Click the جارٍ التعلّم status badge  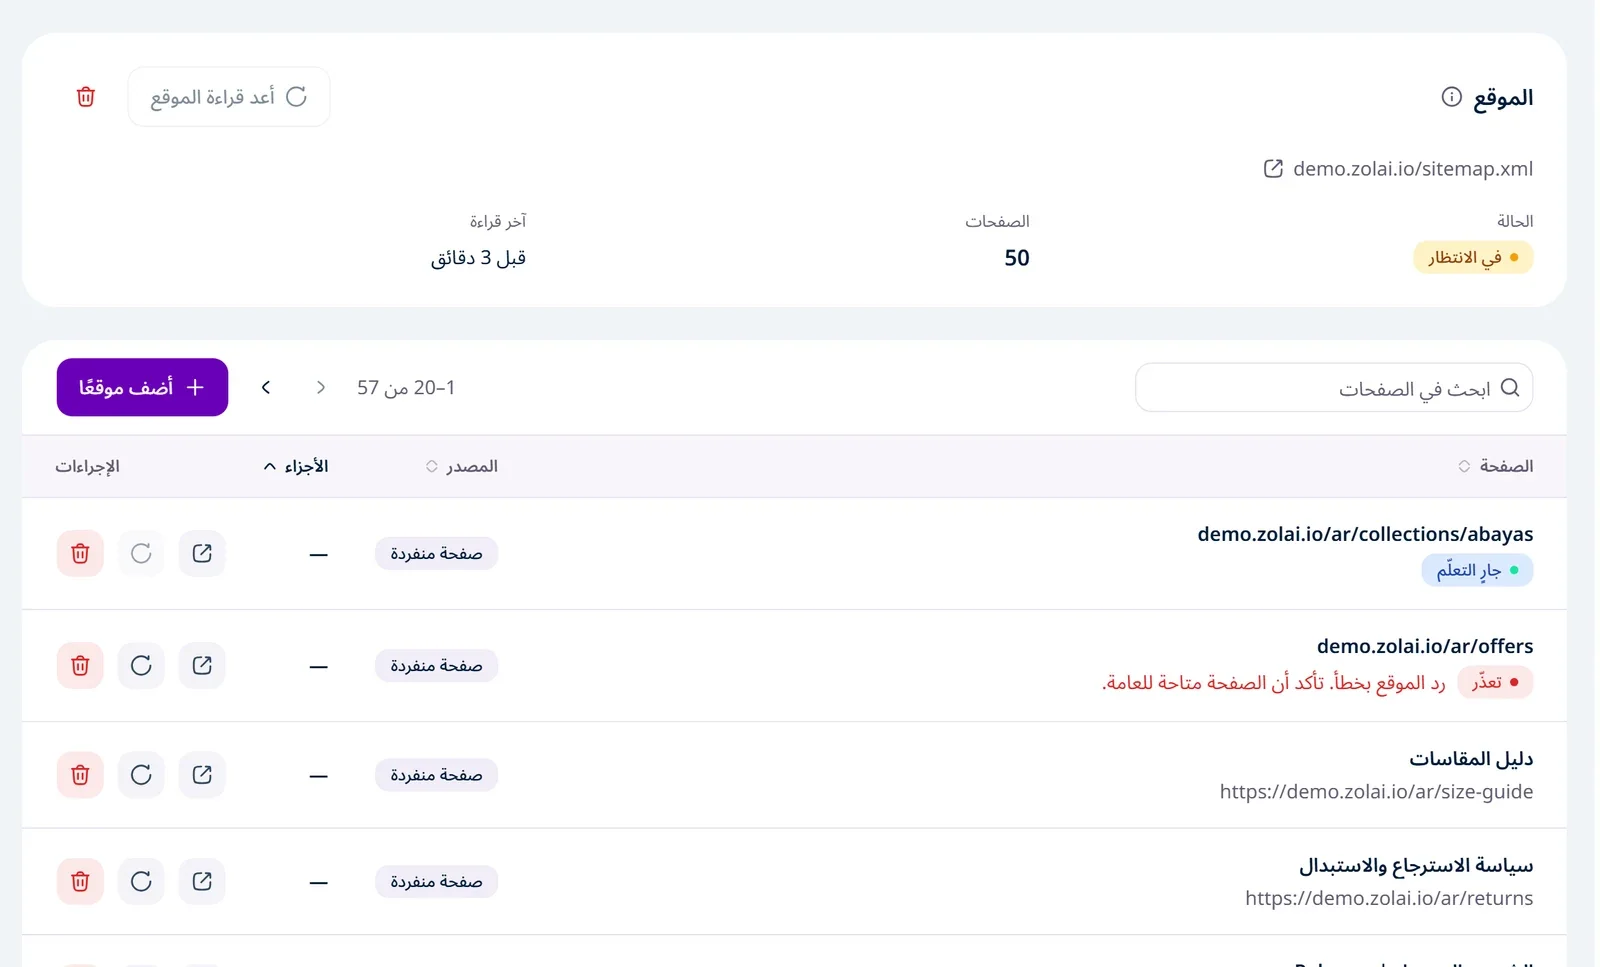click(x=1477, y=570)
